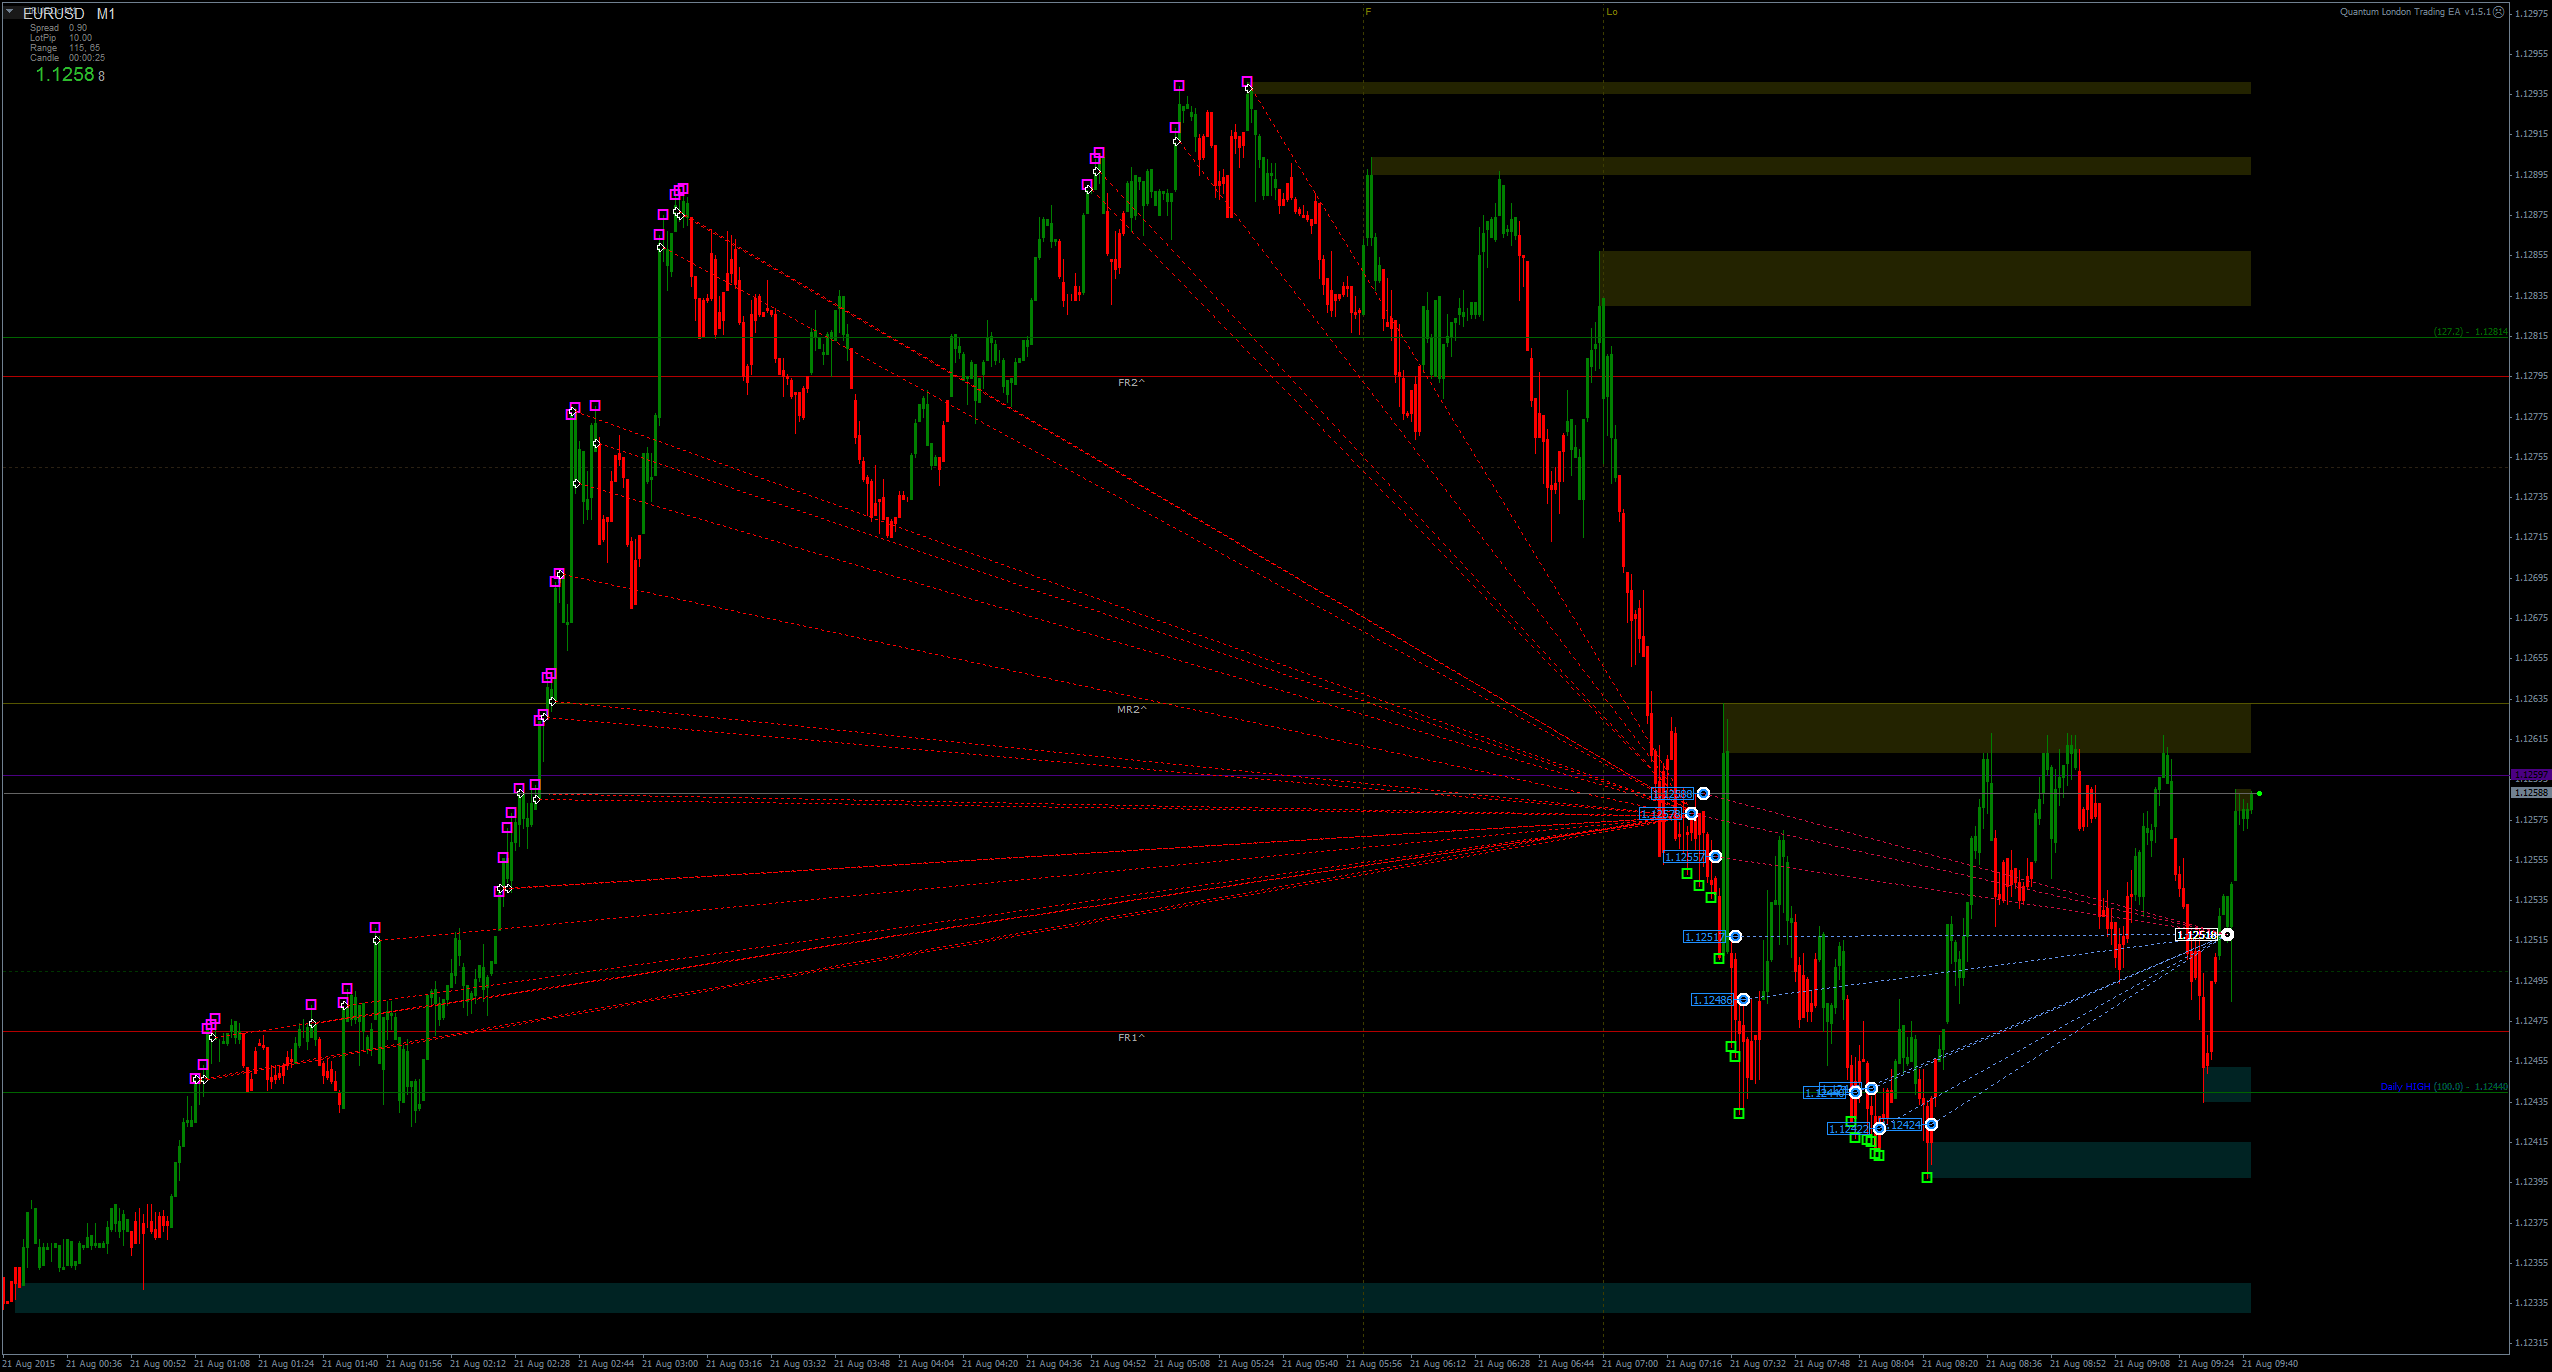
Task: Click the (127.2) - 1.12814 Fibonacci label
Action: click(x=2470, y=332)
